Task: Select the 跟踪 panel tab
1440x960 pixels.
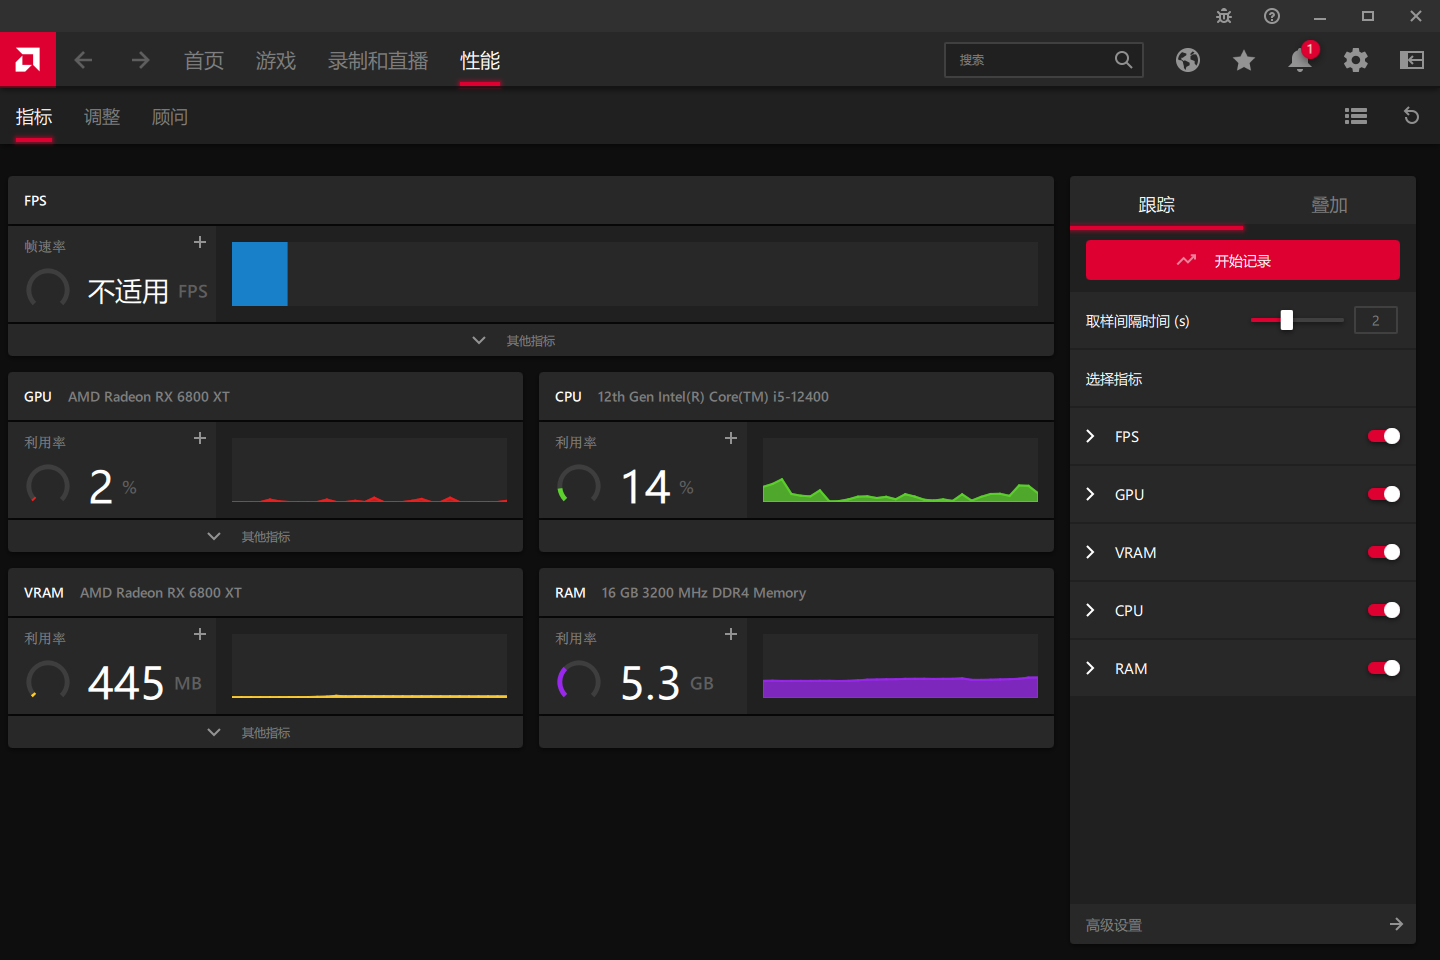Action: 1157,204
